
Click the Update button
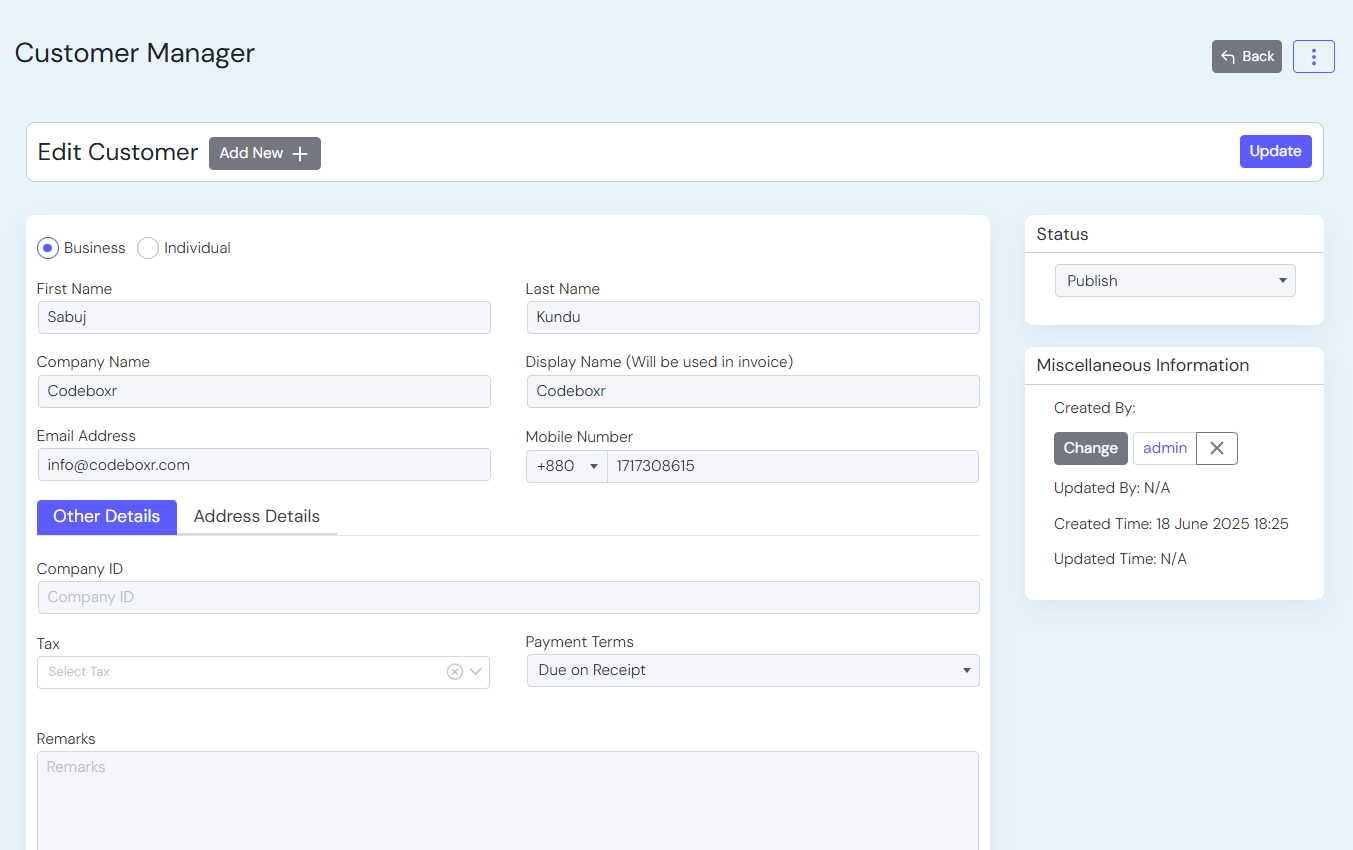pyautogui.click(x=1275, y=152)
